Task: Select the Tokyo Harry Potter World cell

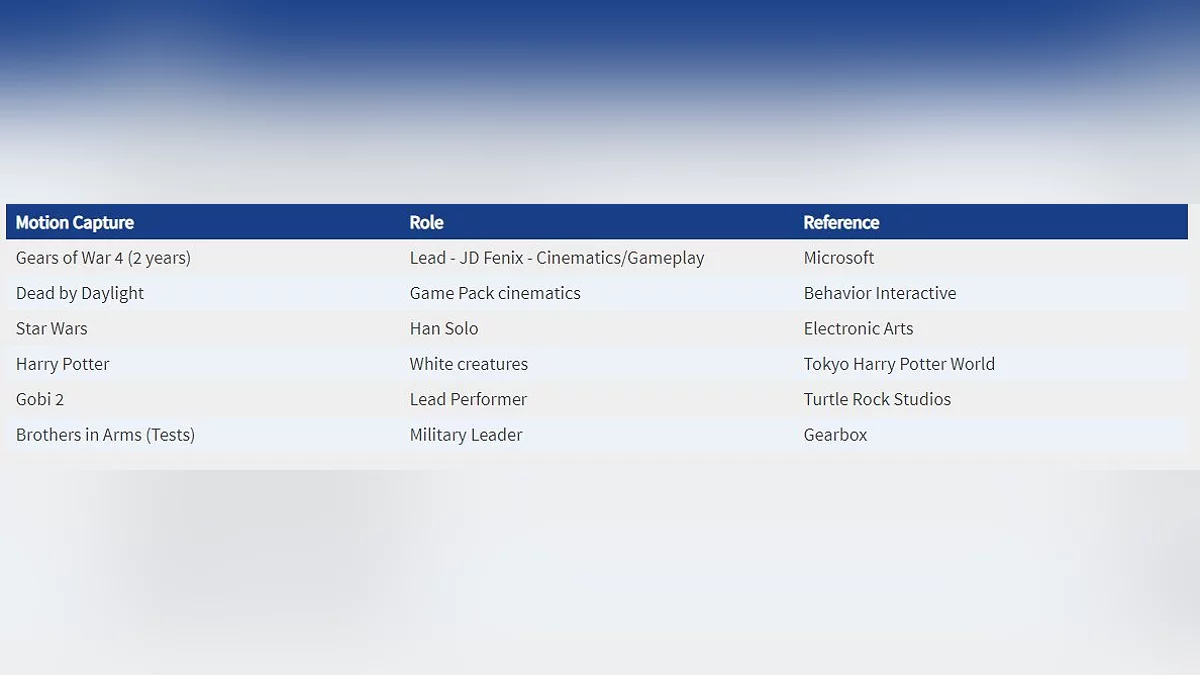Action: [991, 364]
